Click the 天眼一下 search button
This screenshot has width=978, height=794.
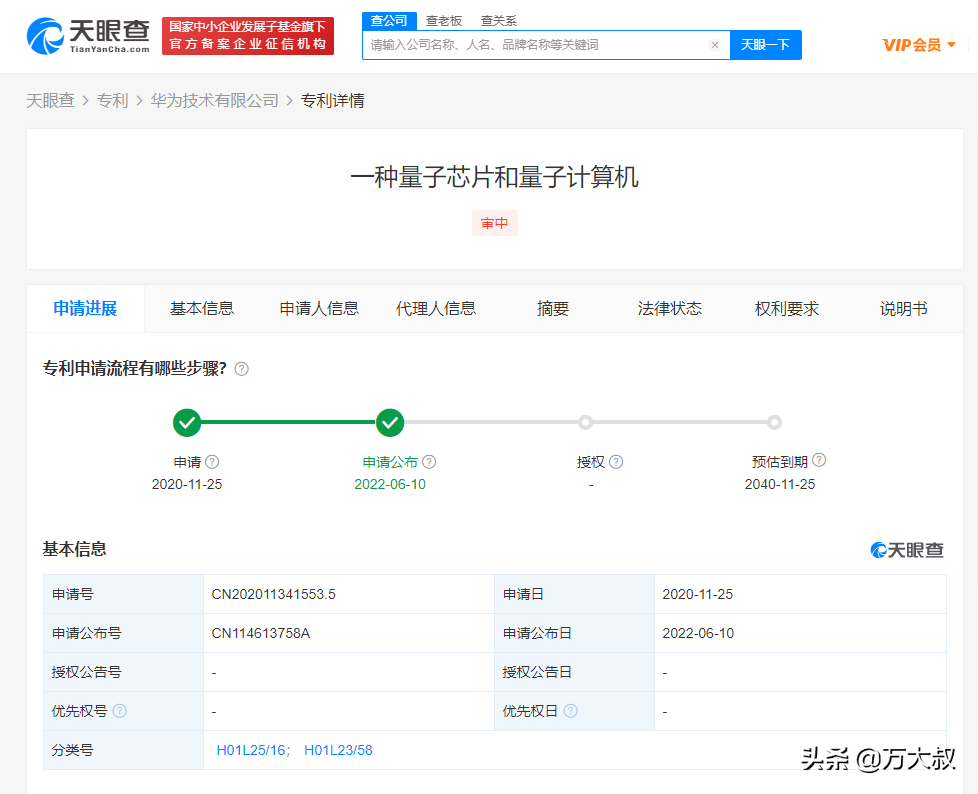765,45
